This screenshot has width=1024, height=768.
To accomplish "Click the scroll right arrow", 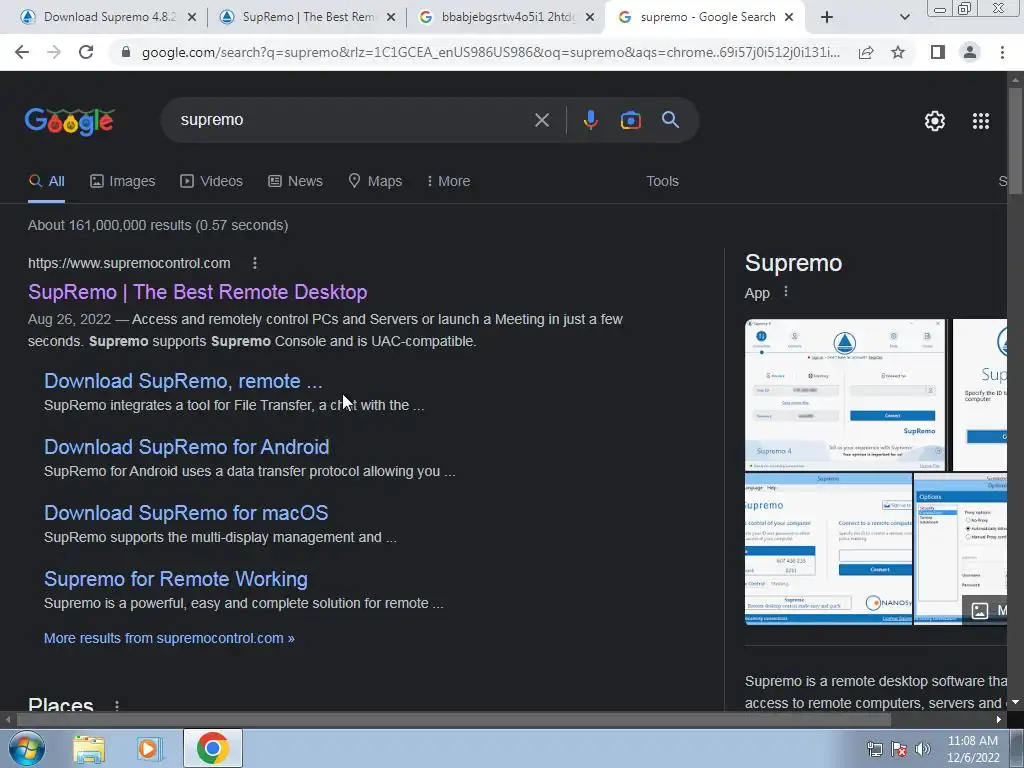I will click(999, 720).
